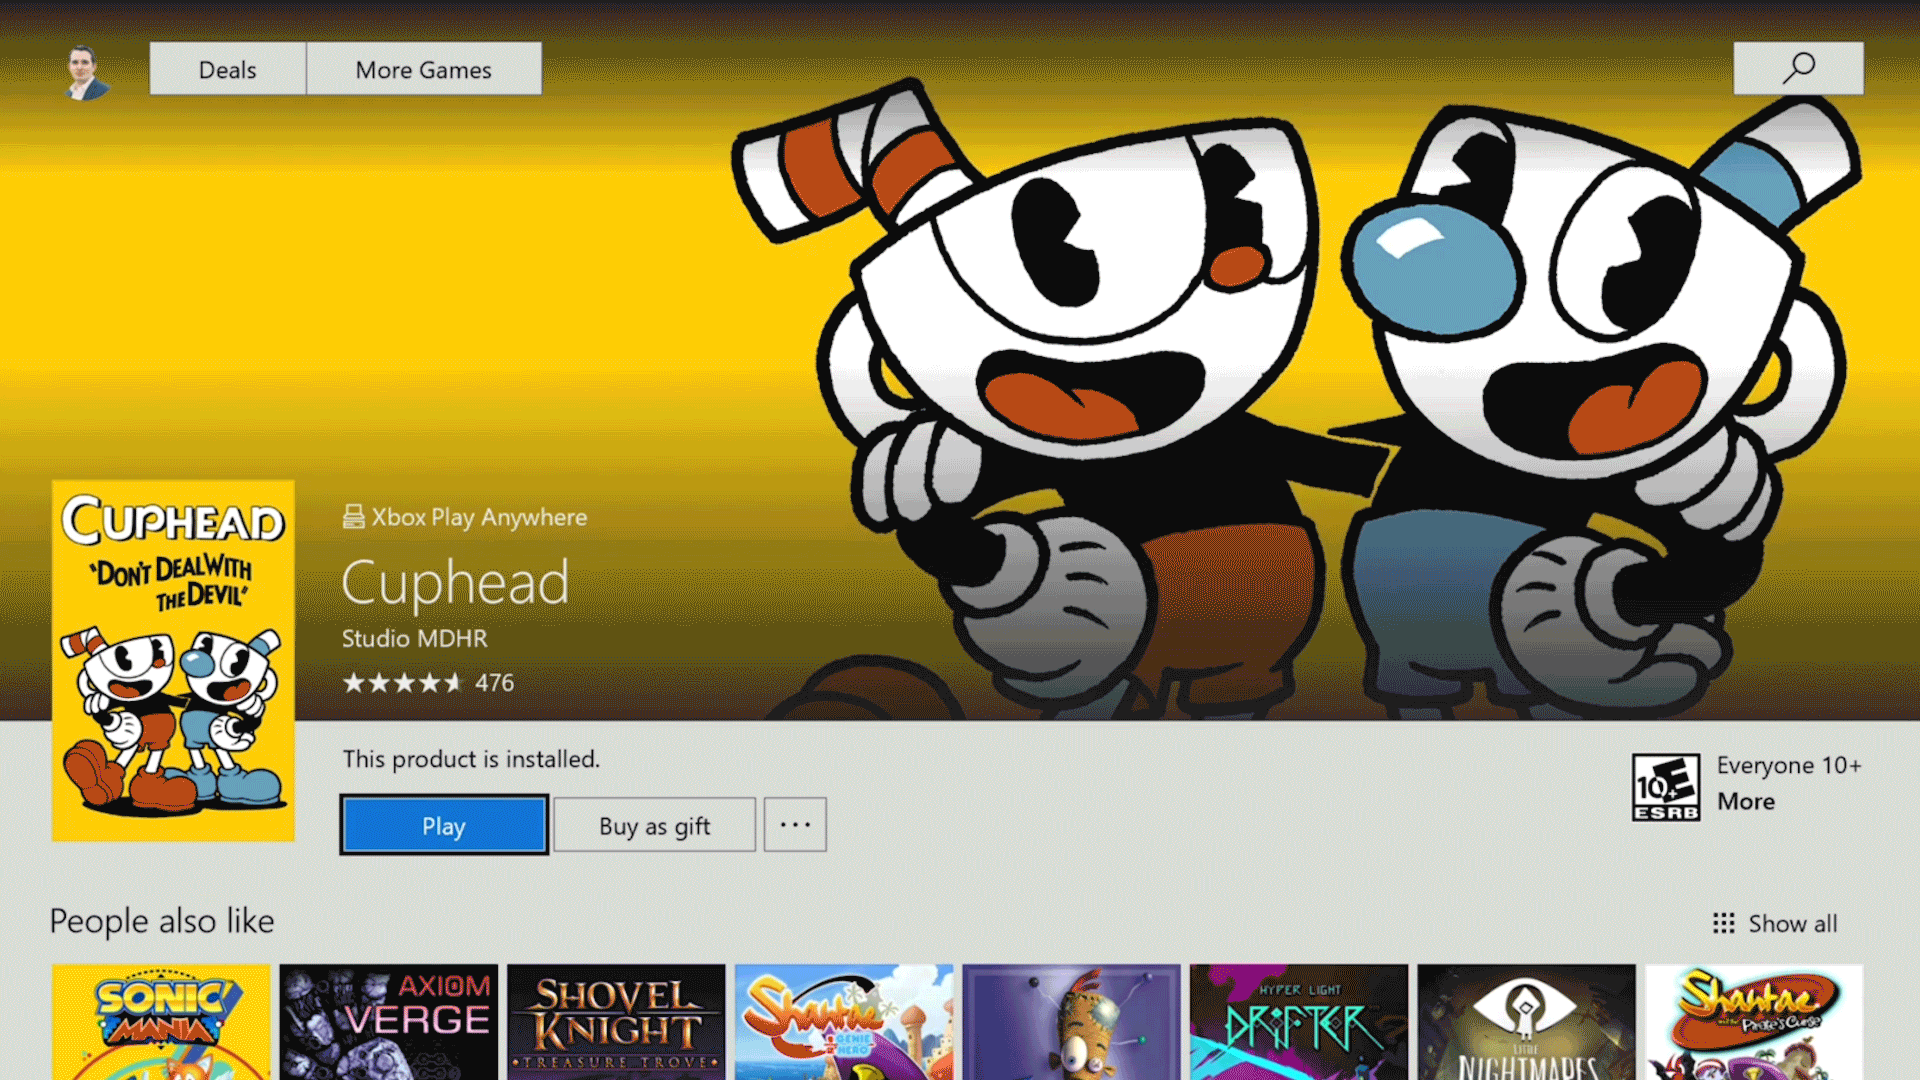Click the Show all grid icon

point(1723,923)
